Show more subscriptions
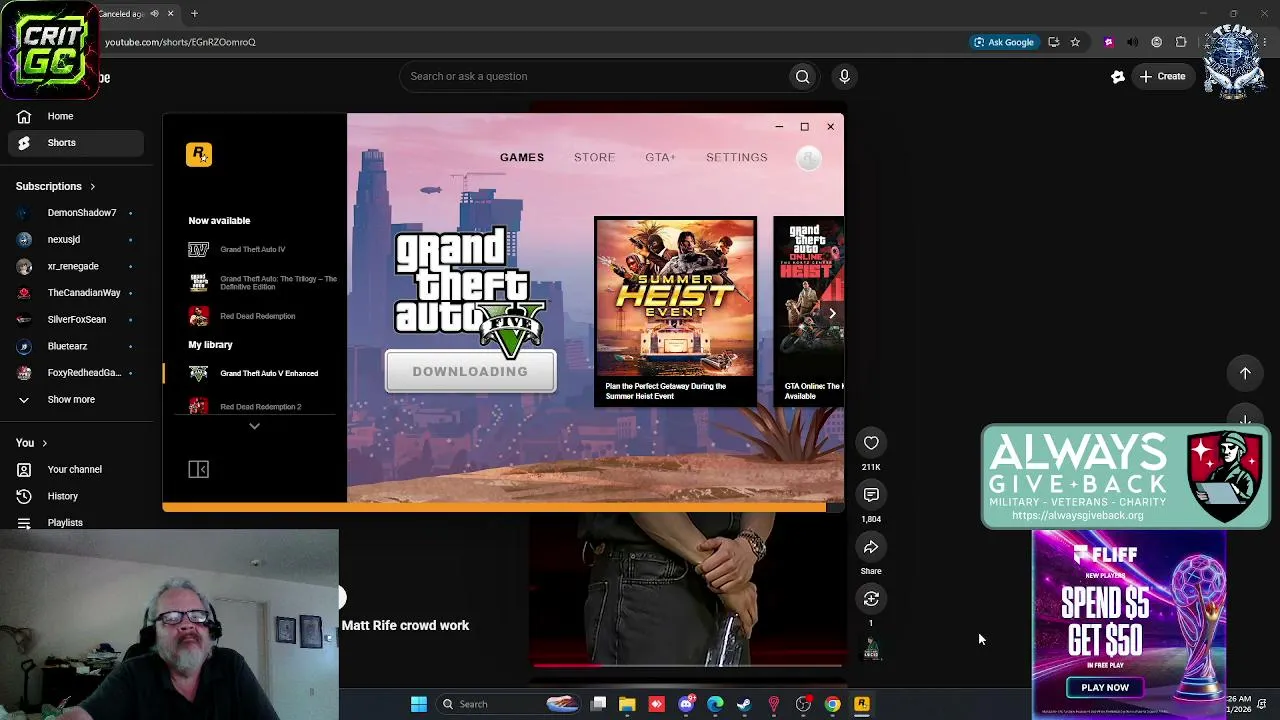 pos(72,400)
